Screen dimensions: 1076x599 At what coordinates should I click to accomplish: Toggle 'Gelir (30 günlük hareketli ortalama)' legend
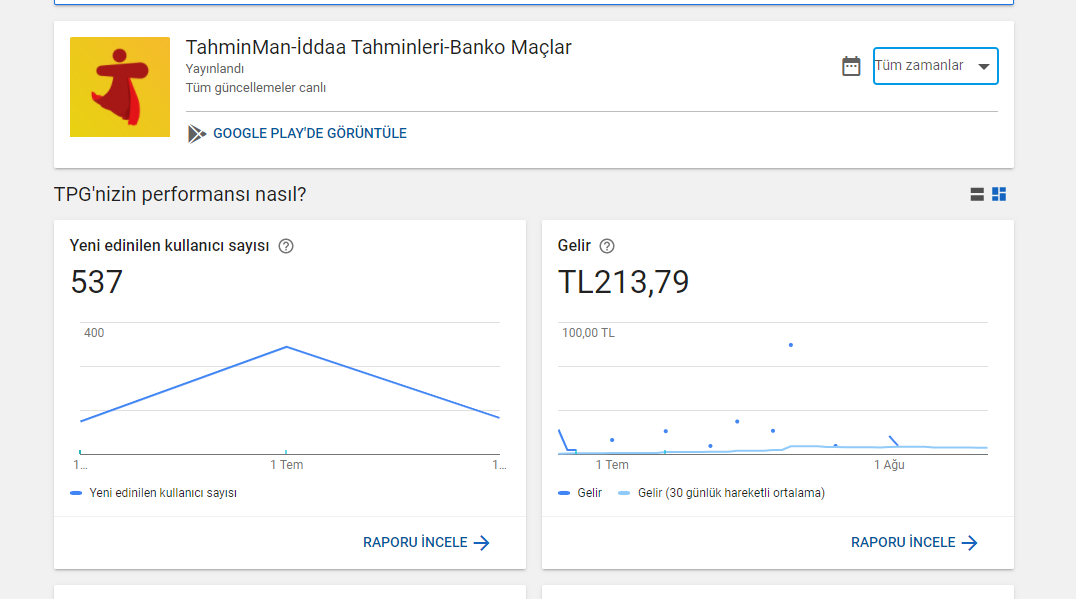click(x=721, y=493)
